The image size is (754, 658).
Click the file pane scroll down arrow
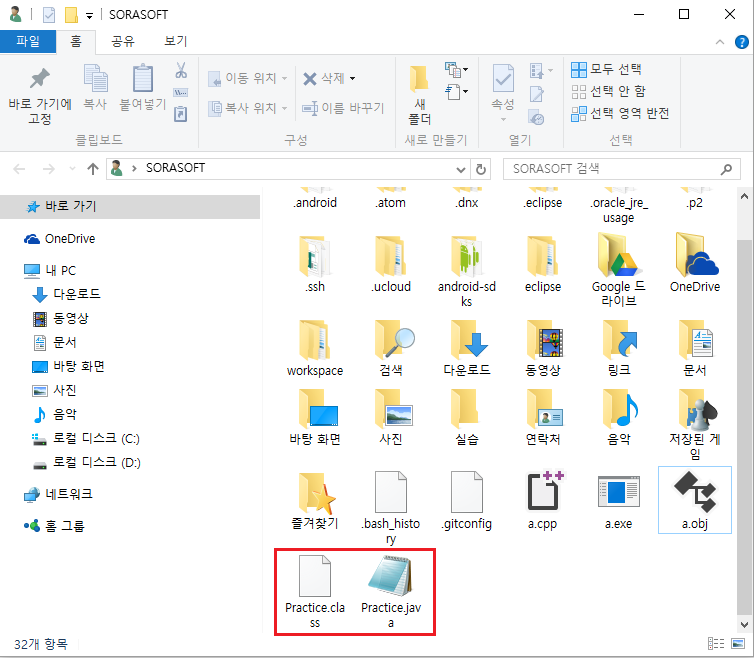point(744,625)
